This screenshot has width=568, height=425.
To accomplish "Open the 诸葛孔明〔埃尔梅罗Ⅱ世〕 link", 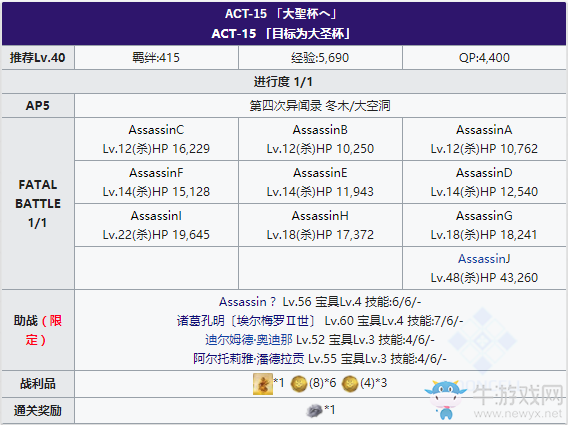I will [247, 321].
